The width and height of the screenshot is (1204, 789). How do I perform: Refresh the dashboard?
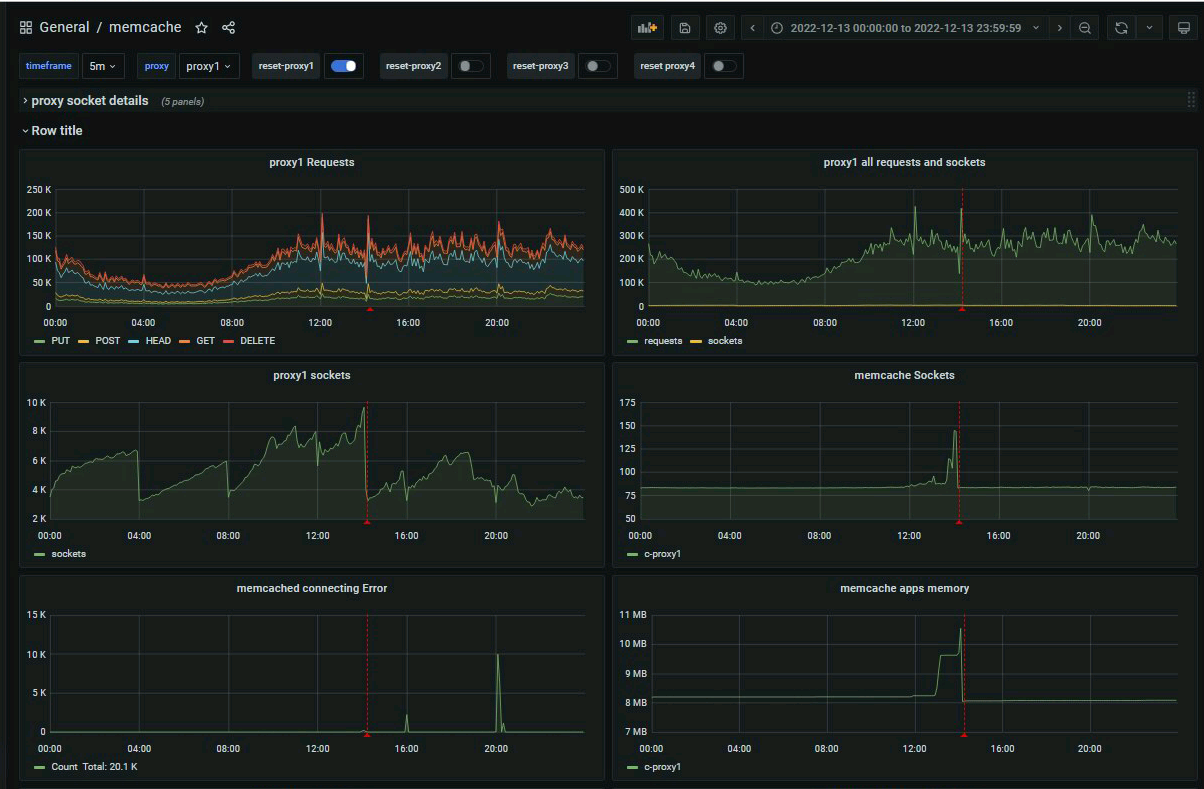[x=1121, y=28]
